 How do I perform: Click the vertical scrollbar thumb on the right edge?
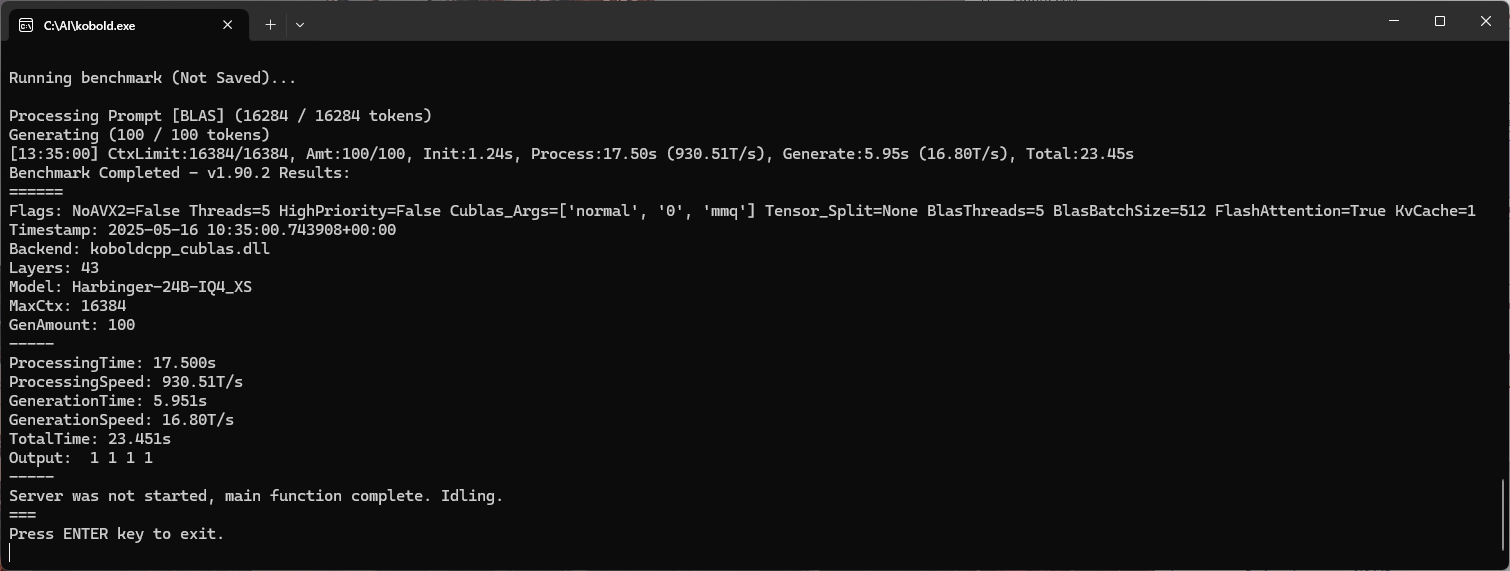1503,523
